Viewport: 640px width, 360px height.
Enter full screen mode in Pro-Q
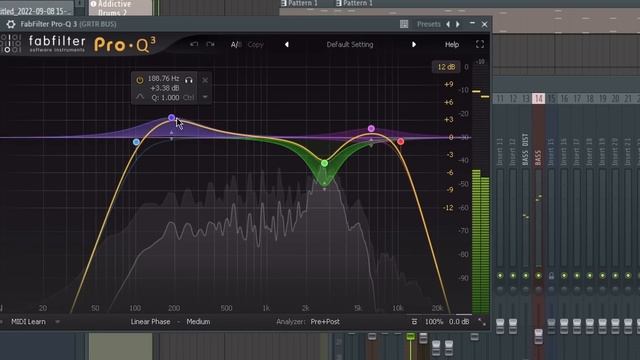[480, 44]
